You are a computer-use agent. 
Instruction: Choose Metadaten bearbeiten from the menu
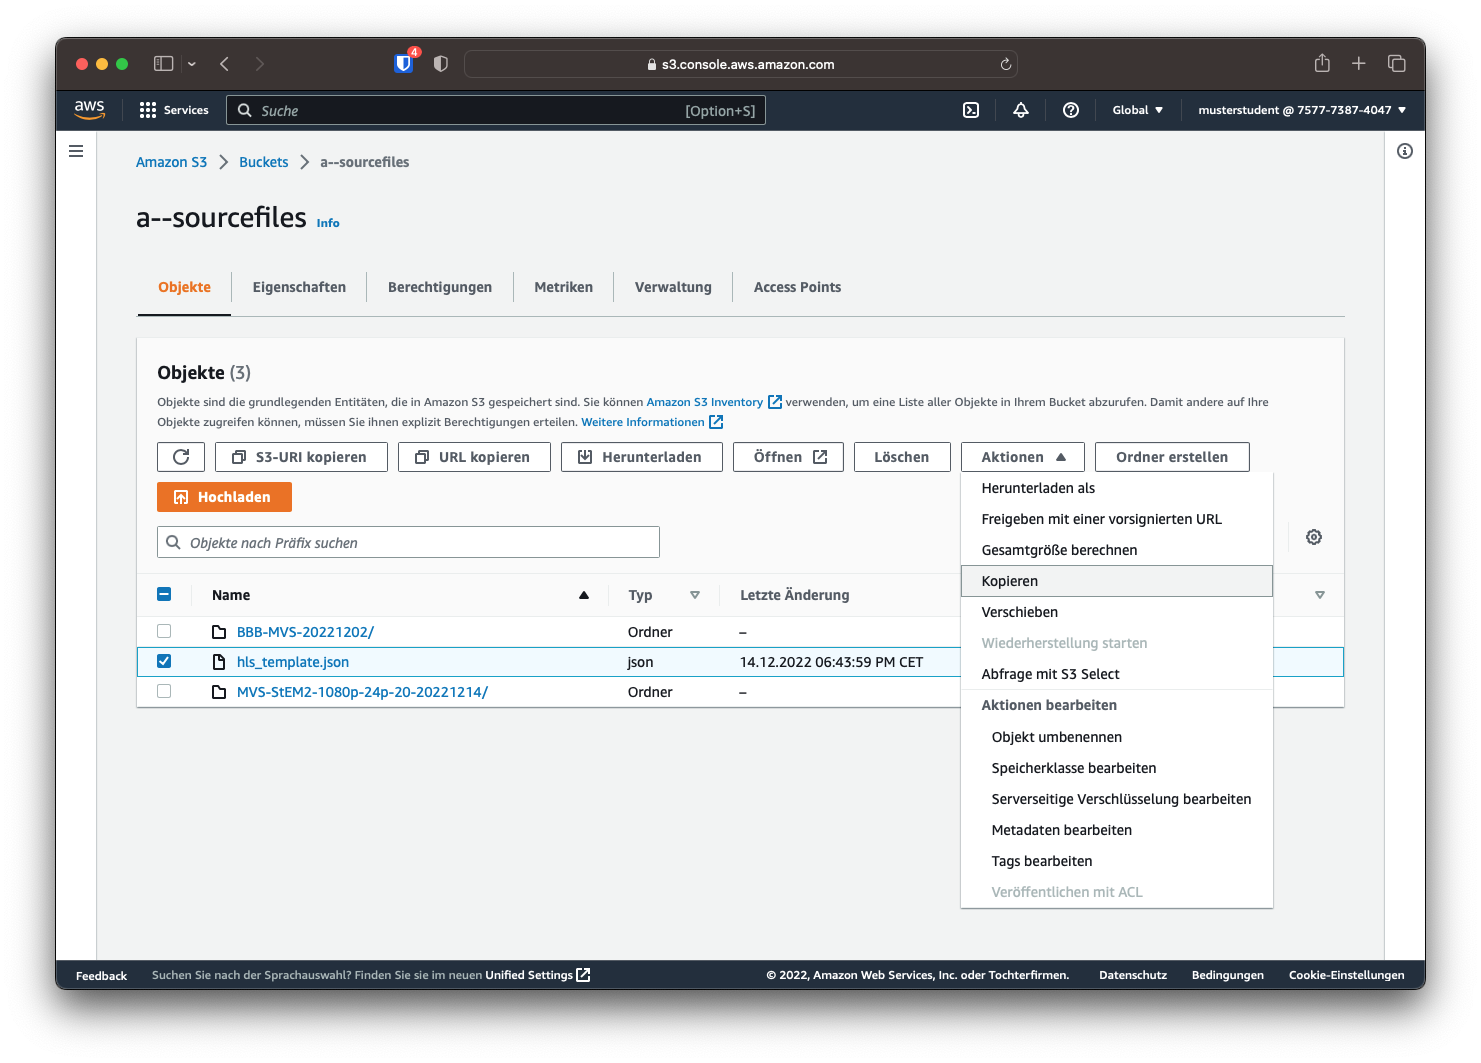pyautogui.click(x=1116, y=830)
